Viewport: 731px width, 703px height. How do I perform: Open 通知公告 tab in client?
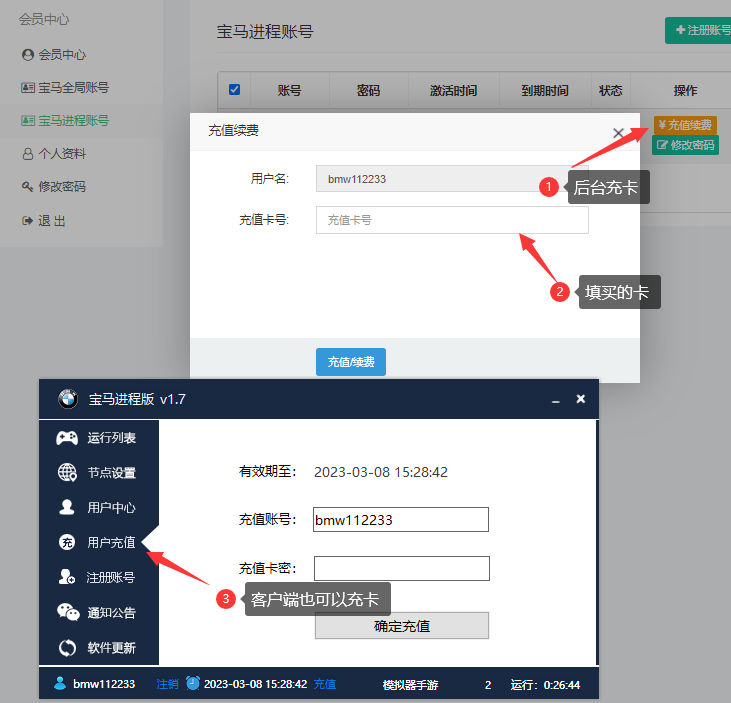[99, 613]
